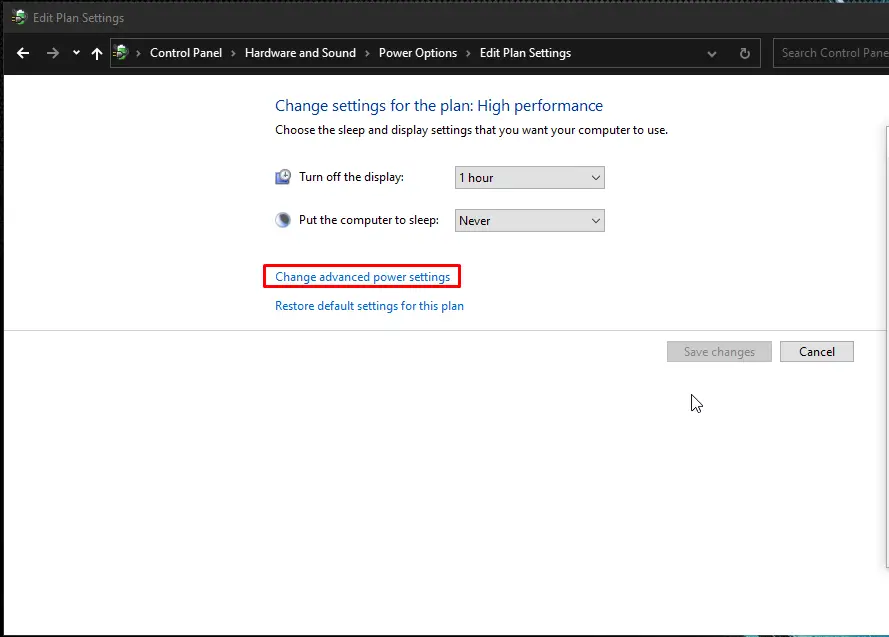The image size is (889, 637).
Task: Go forward using the right arrow
Action: point(53,53)
